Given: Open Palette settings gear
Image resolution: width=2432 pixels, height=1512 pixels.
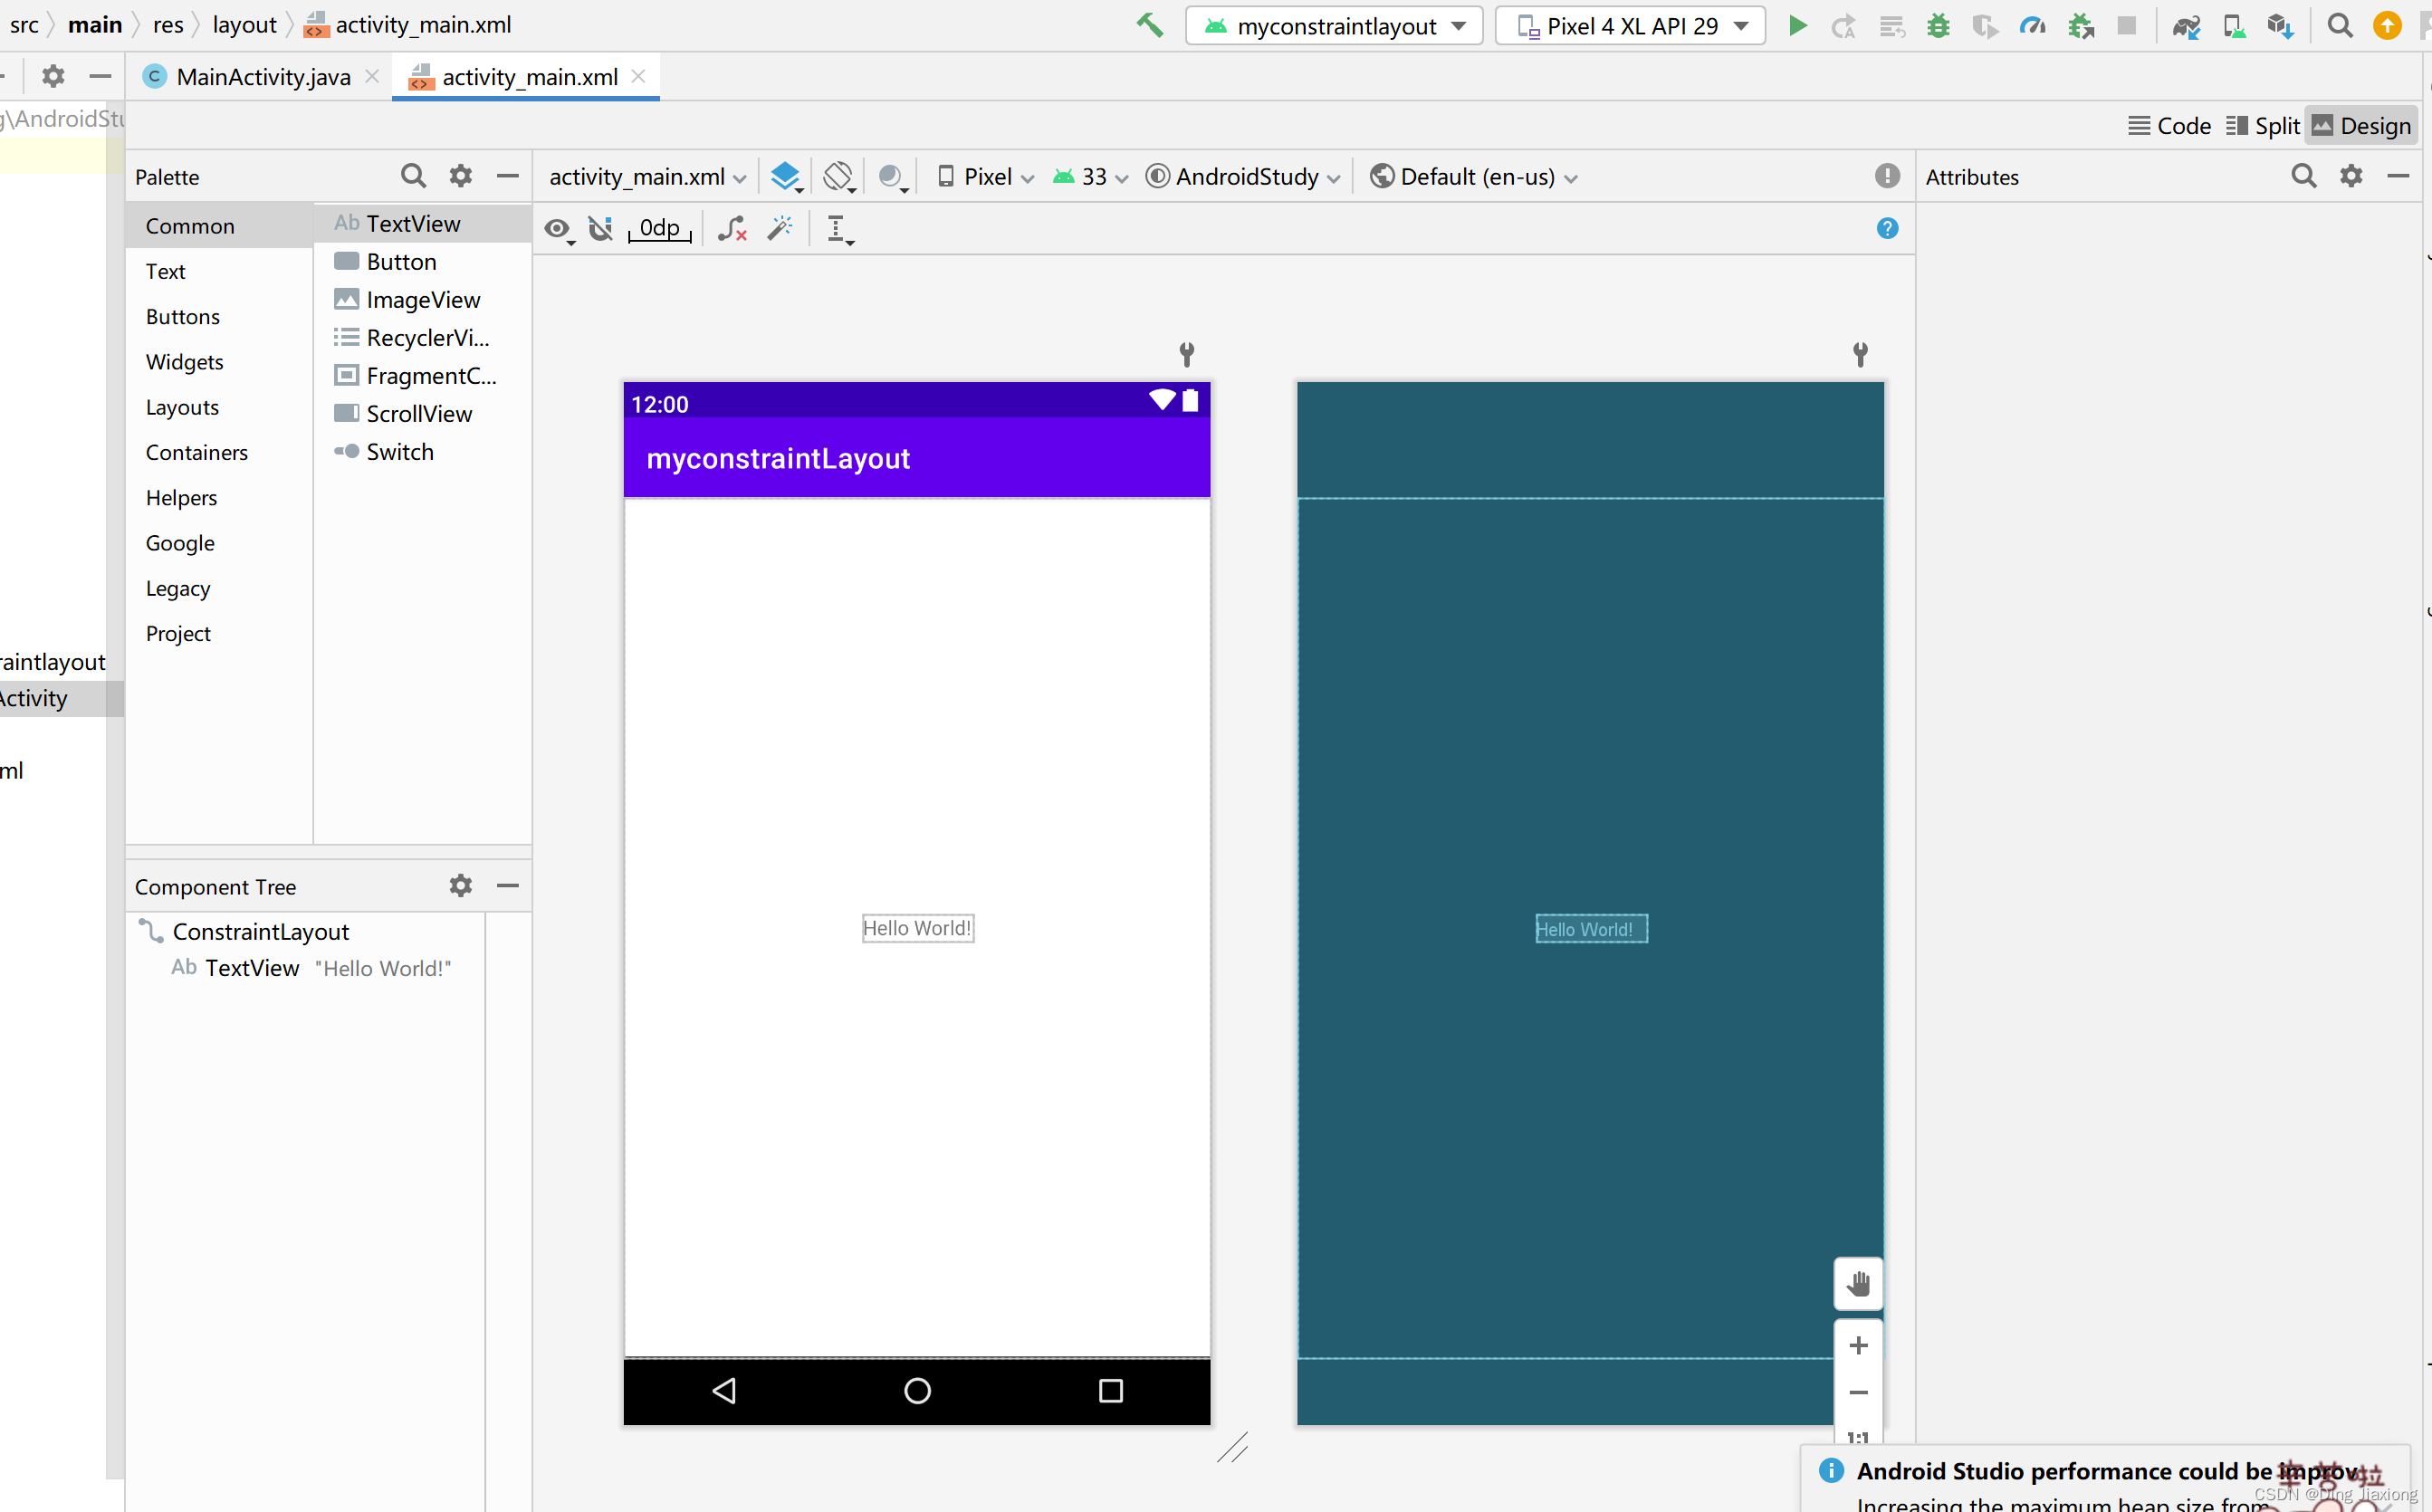Looking at the screenshot, I should [460, 176].
